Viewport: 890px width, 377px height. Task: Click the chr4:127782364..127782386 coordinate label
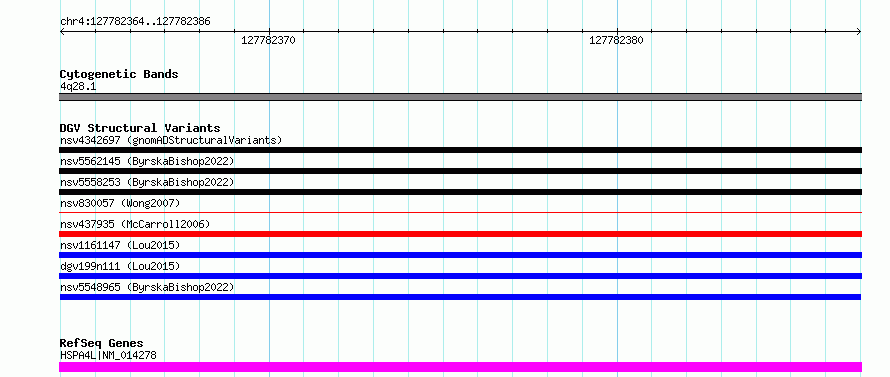(x=135, y=22)
